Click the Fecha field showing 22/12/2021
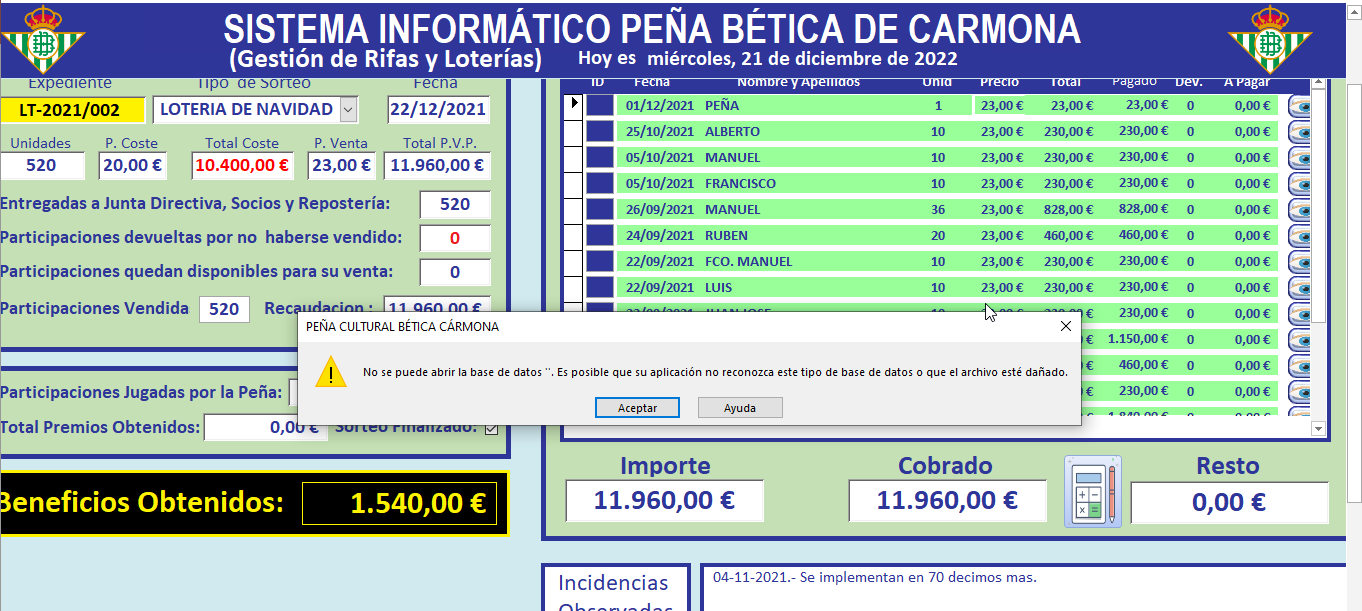Viewport: 1362px width, 611px height. pyautogui.click(x=438, y=108)
